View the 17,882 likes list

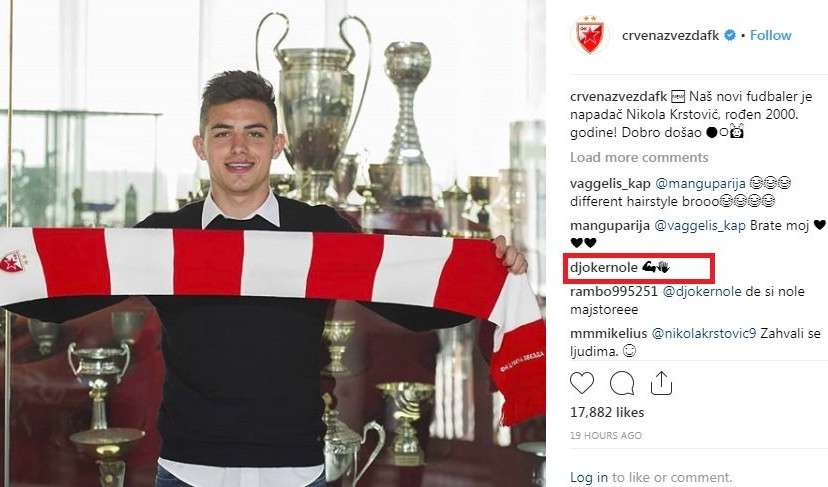pos(607,412)
